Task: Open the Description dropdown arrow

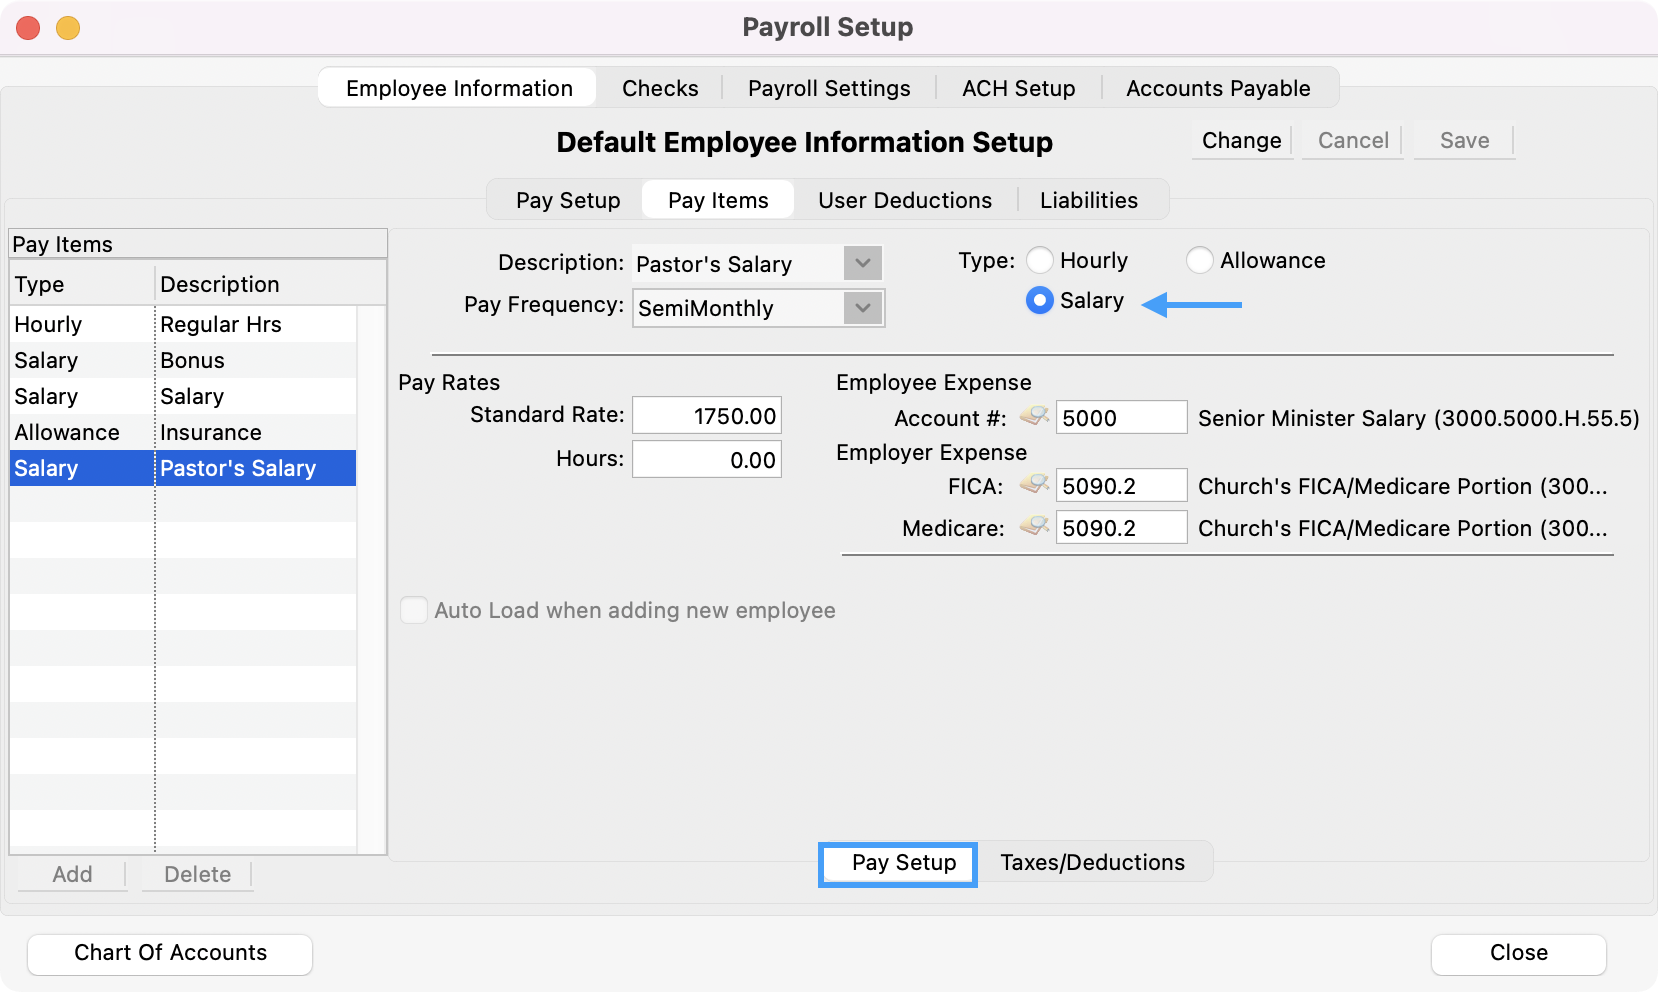Action: (862, 264)
